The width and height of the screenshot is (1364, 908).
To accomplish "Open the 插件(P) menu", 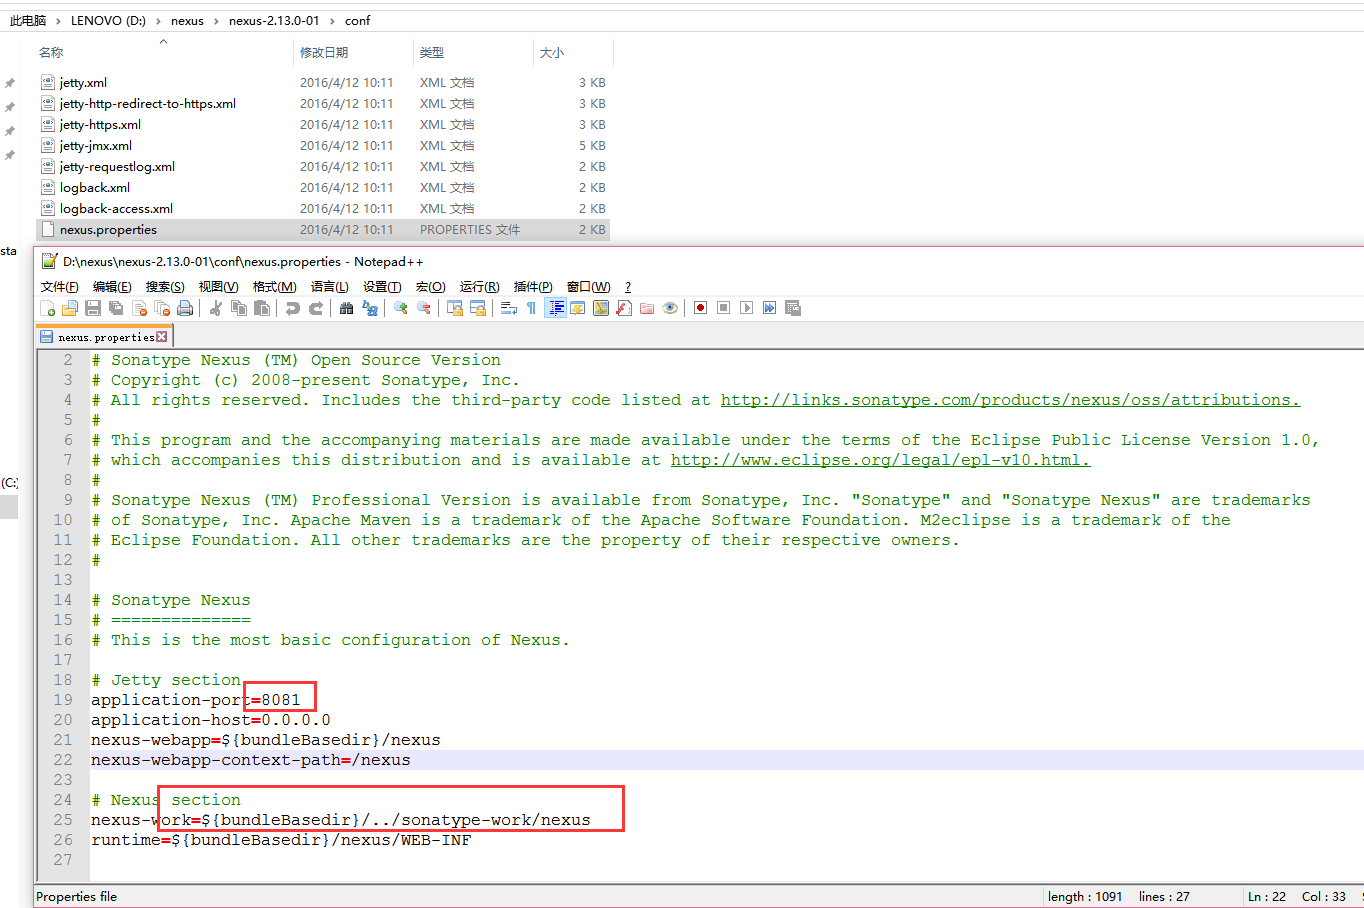I will pyautogui.click(x=533, y=287).
